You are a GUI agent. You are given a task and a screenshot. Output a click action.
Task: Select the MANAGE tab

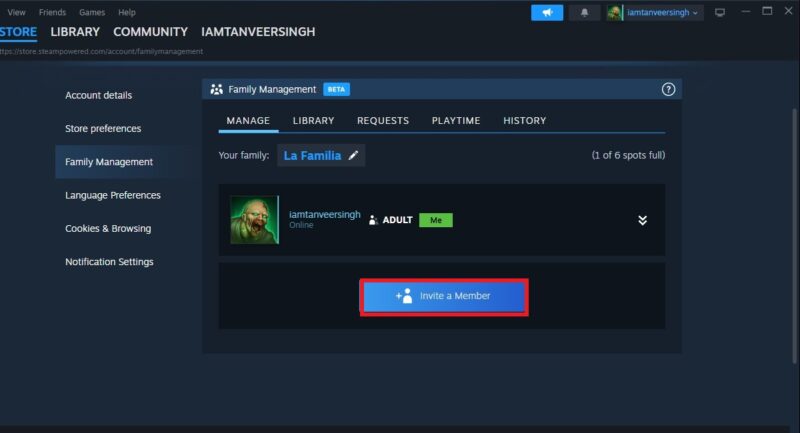point(248,121)
